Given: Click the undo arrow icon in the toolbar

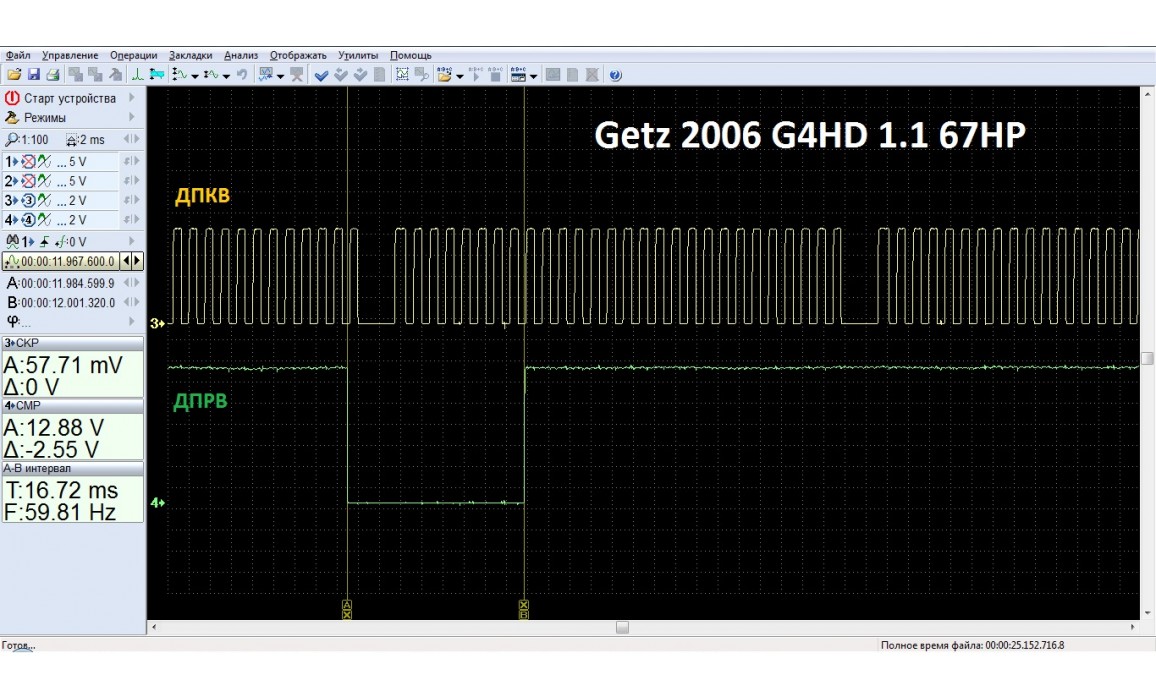Looking at the screenshot, I should [x=241, y=75].
